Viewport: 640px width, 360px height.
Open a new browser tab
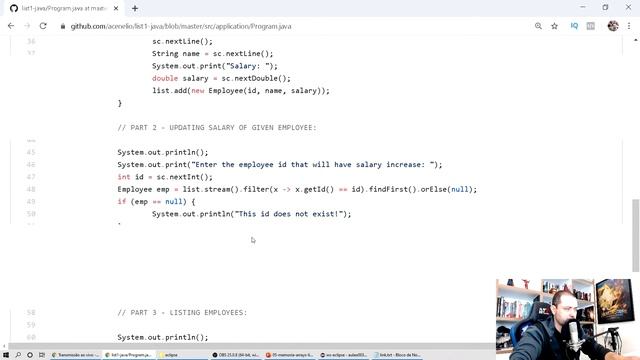135,8
